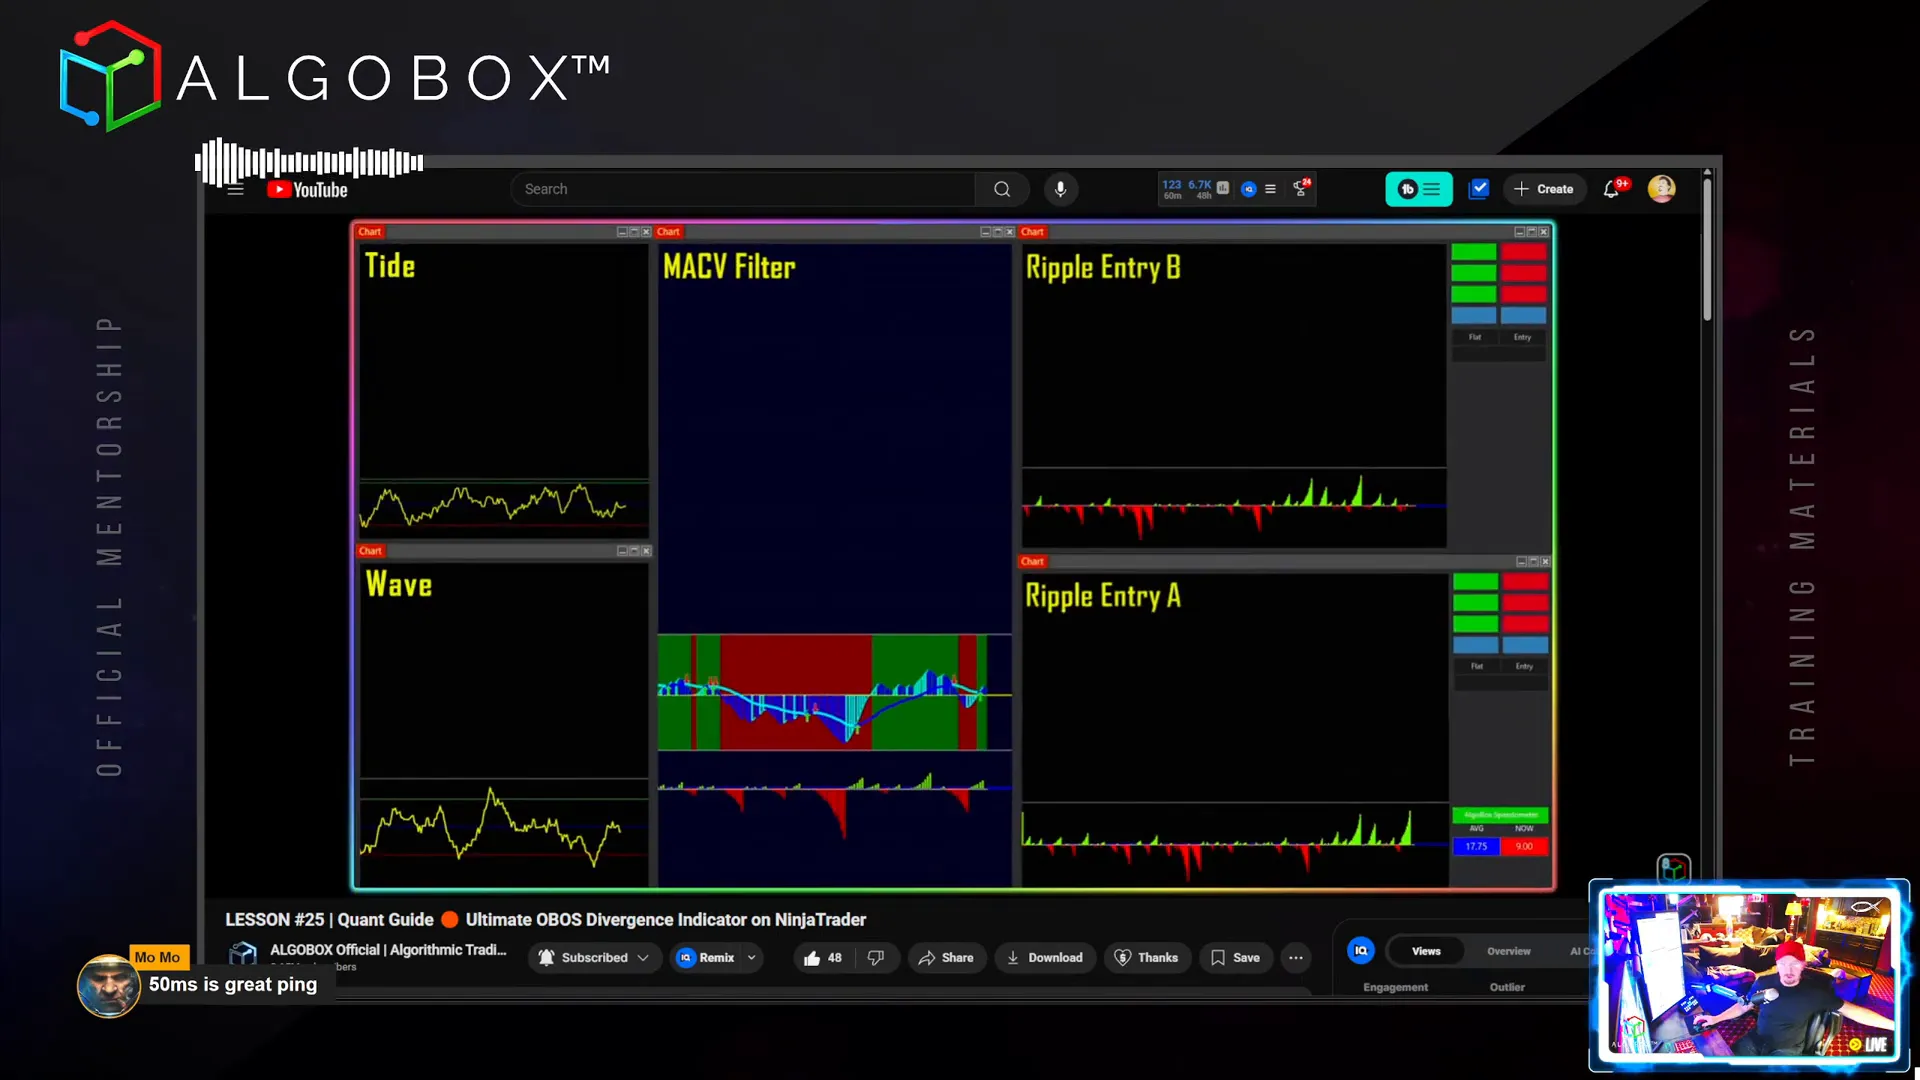The height and width of the screenshot is (1080, 1920).
Task: Click the first red button in Ripple Entry B
Action: tap(1523, 252)
